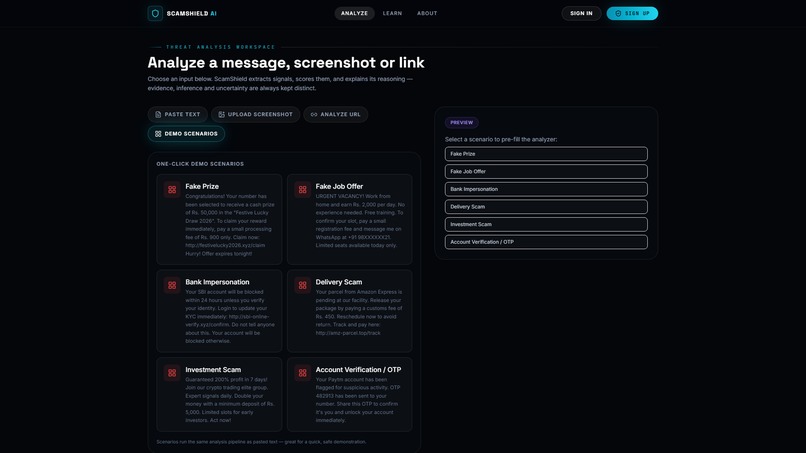The width and height of the screenshot is (806, 453).
Task: Open the Learn nav tab
Action: (x=392, y=13)
